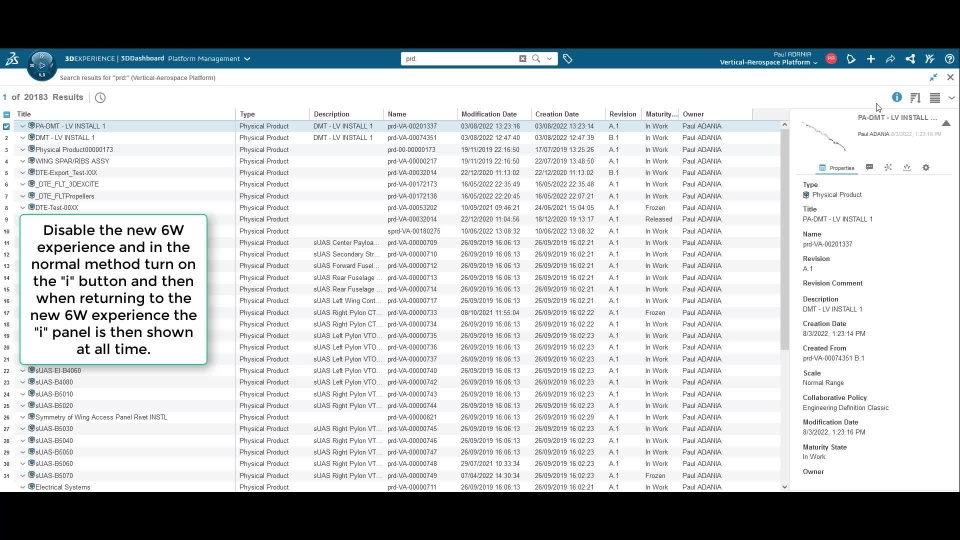This screenshot has height=540, width=960.
Task: Expand the Electrical Systems row
Action: 23,487
